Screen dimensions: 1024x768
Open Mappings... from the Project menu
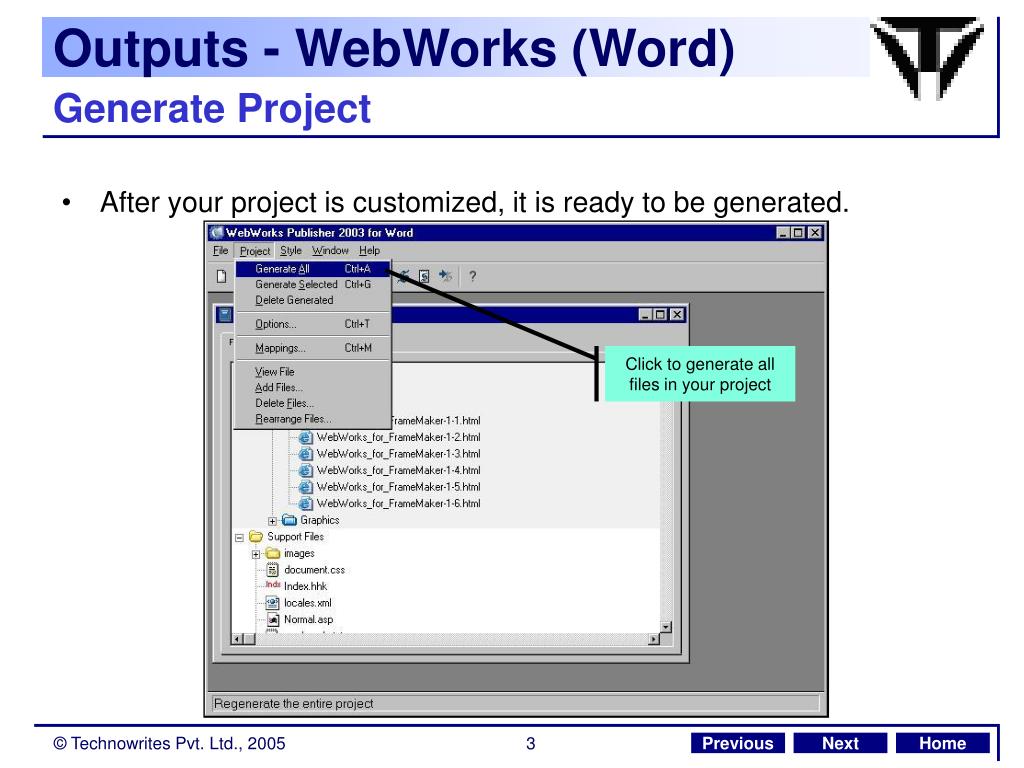(x=313, y=348)
